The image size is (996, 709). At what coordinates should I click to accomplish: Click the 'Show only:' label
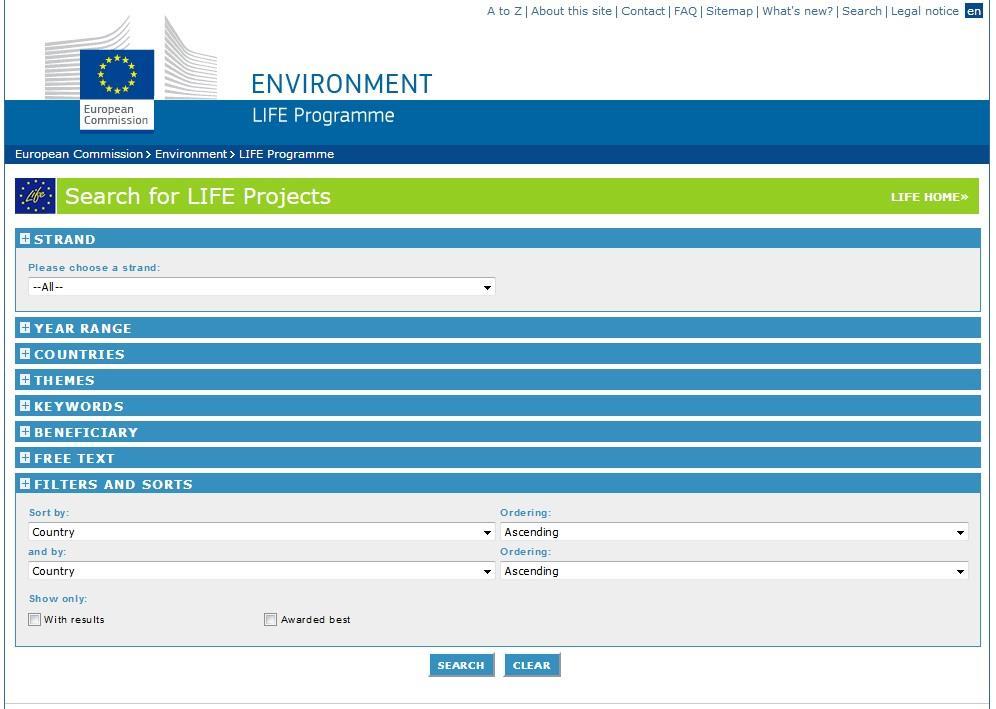tap(58, 598)
